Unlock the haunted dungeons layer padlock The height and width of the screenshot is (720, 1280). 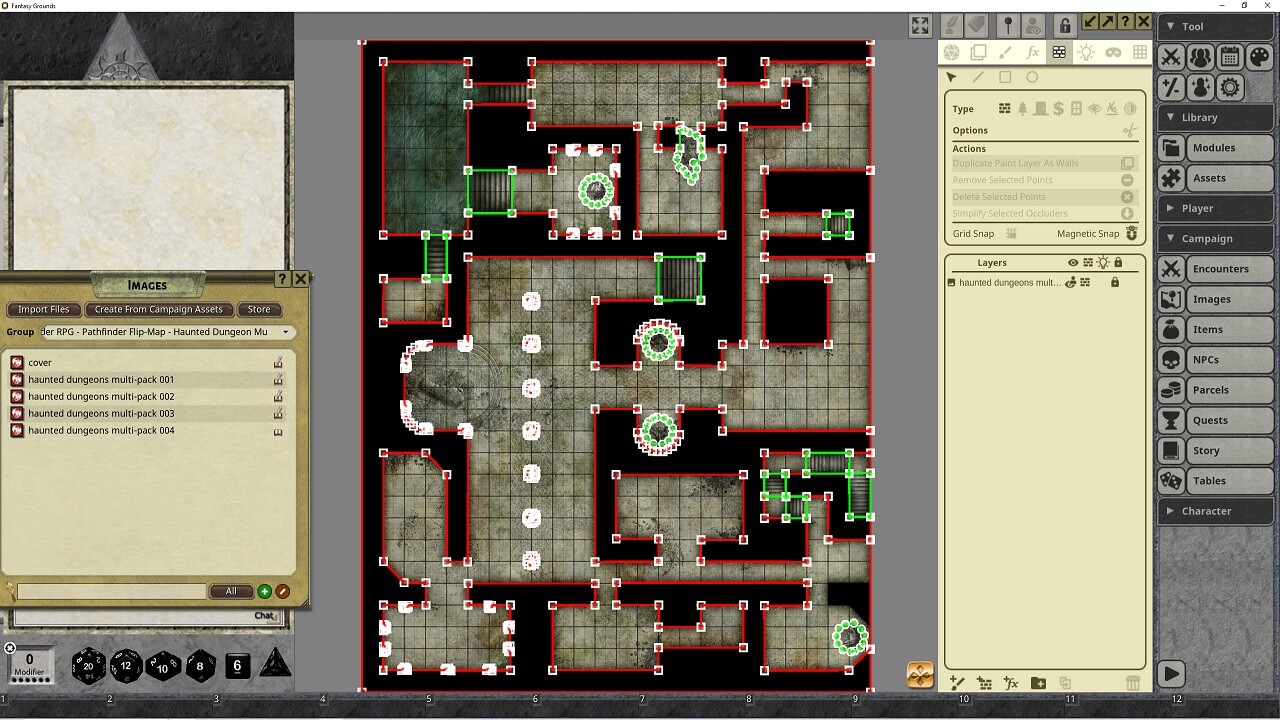pos(1115,282)
